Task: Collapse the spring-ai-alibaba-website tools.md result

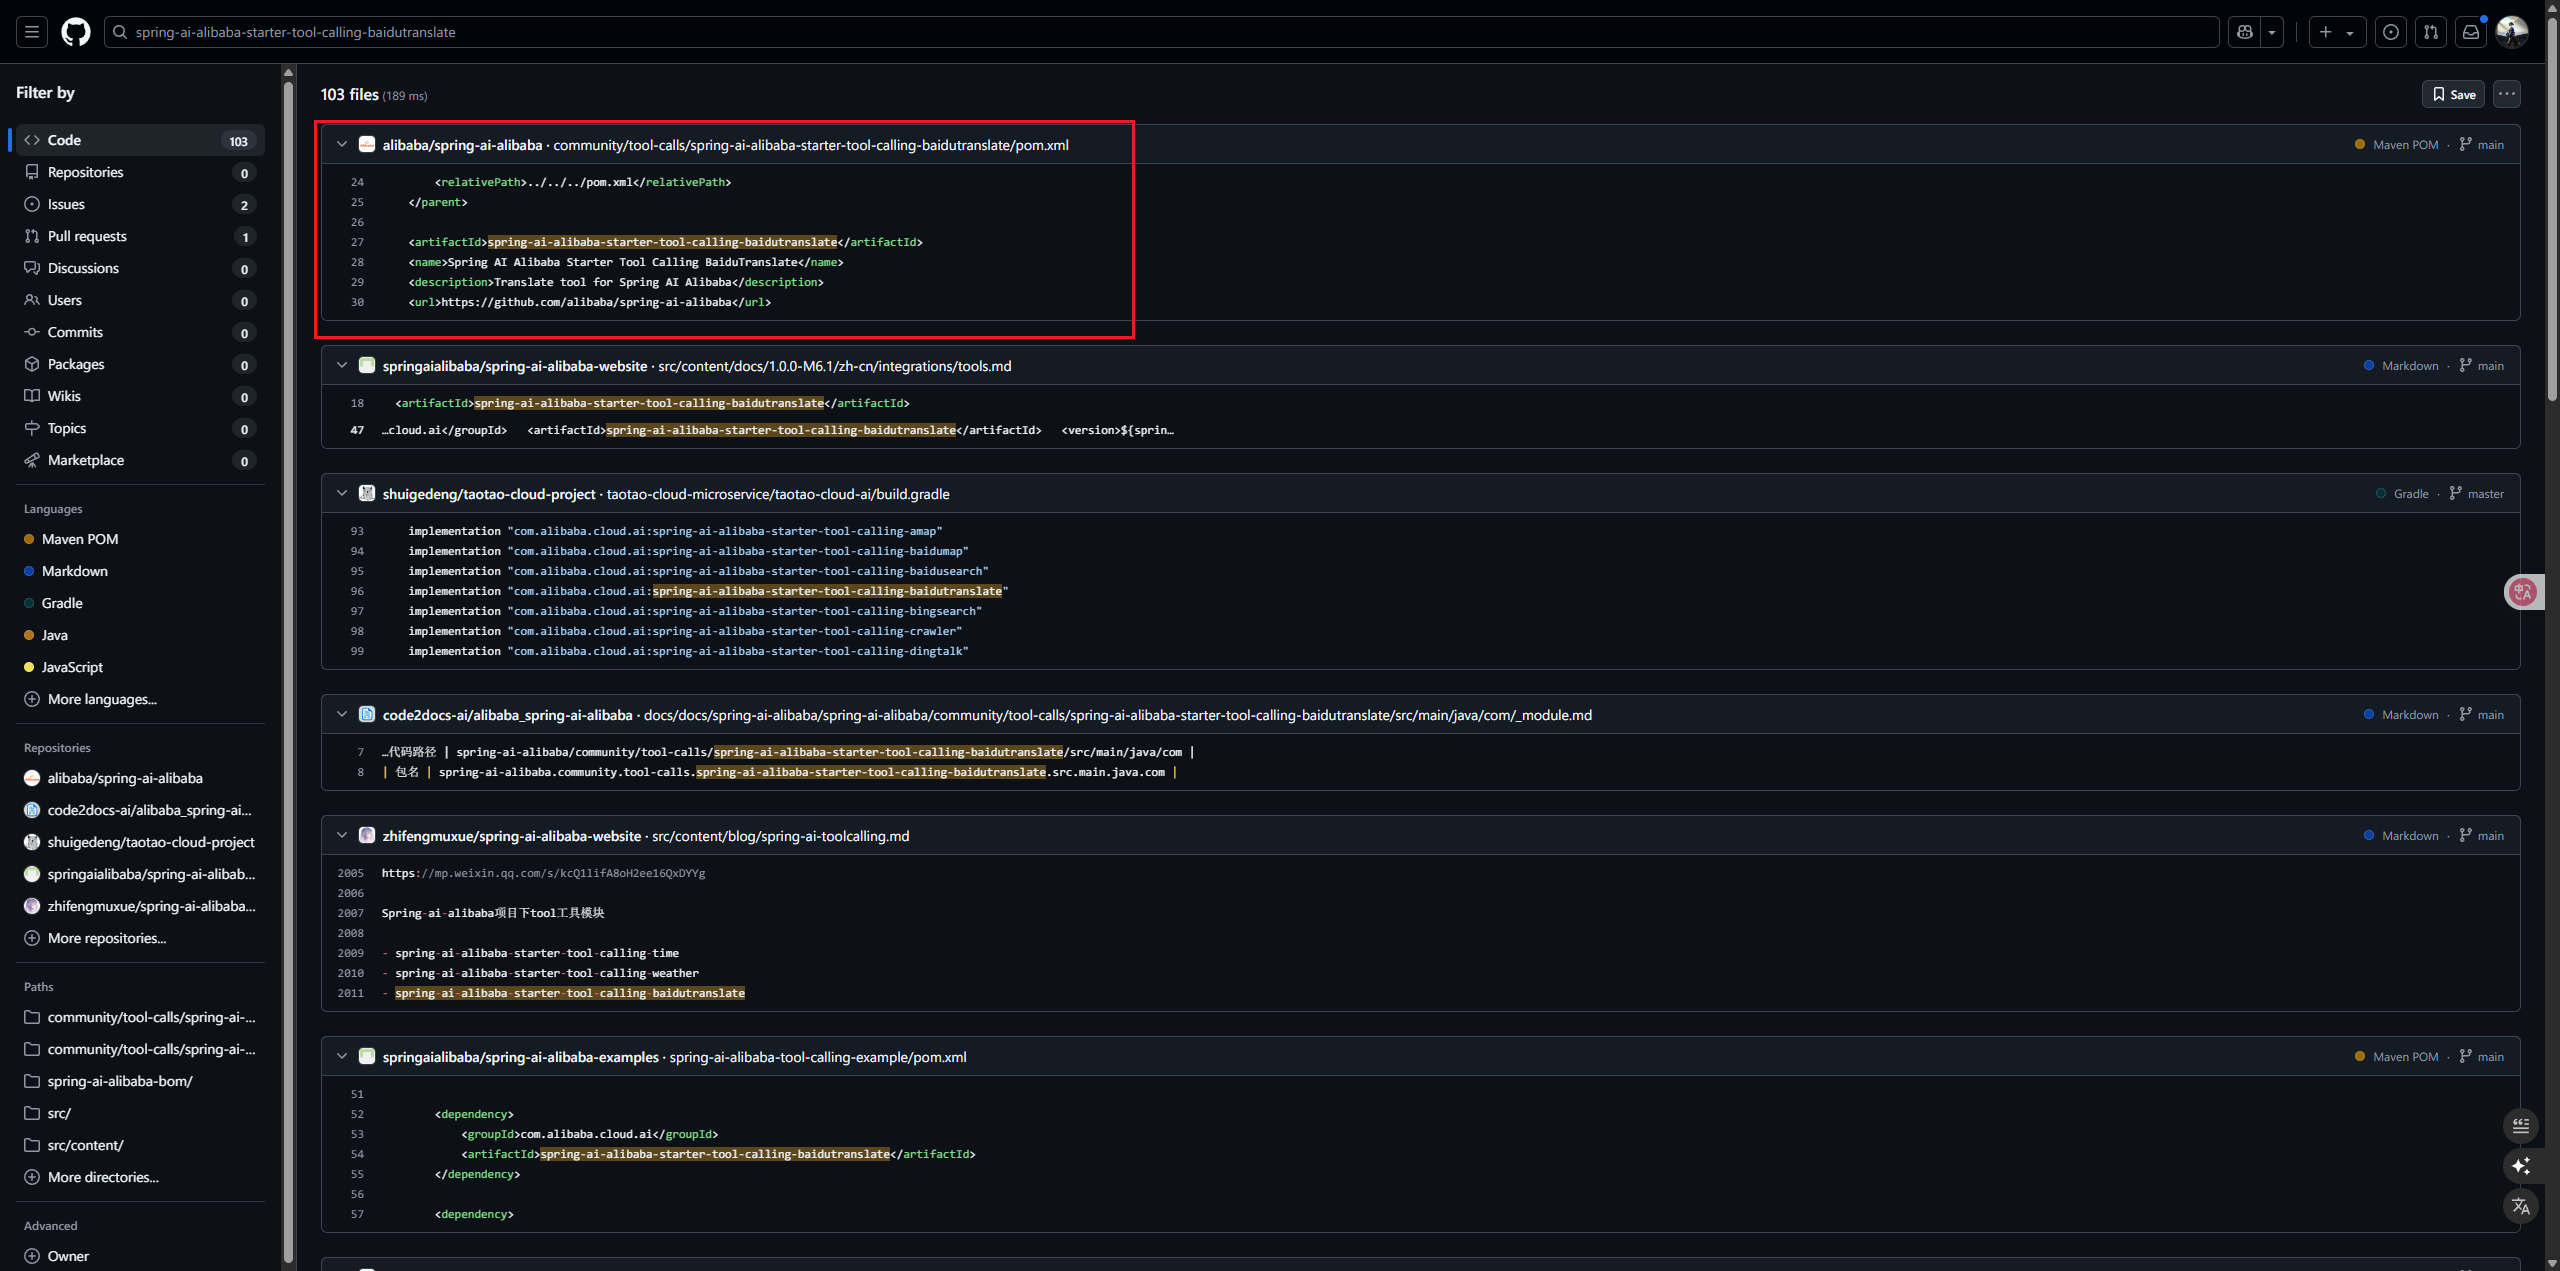Action: pyautogui.click(x=342, y=365)
